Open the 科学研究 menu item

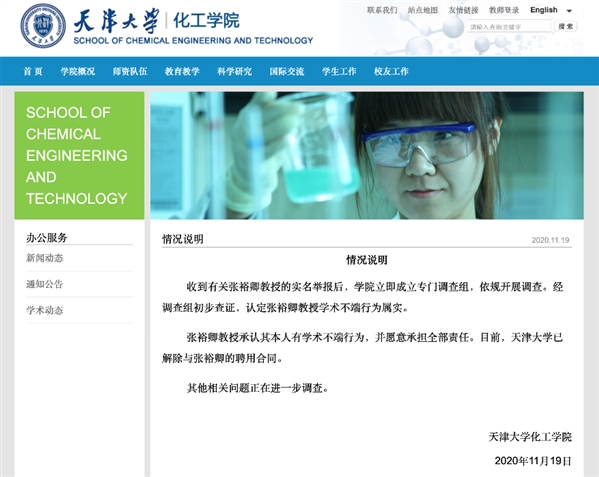click(x=235, y=71)
